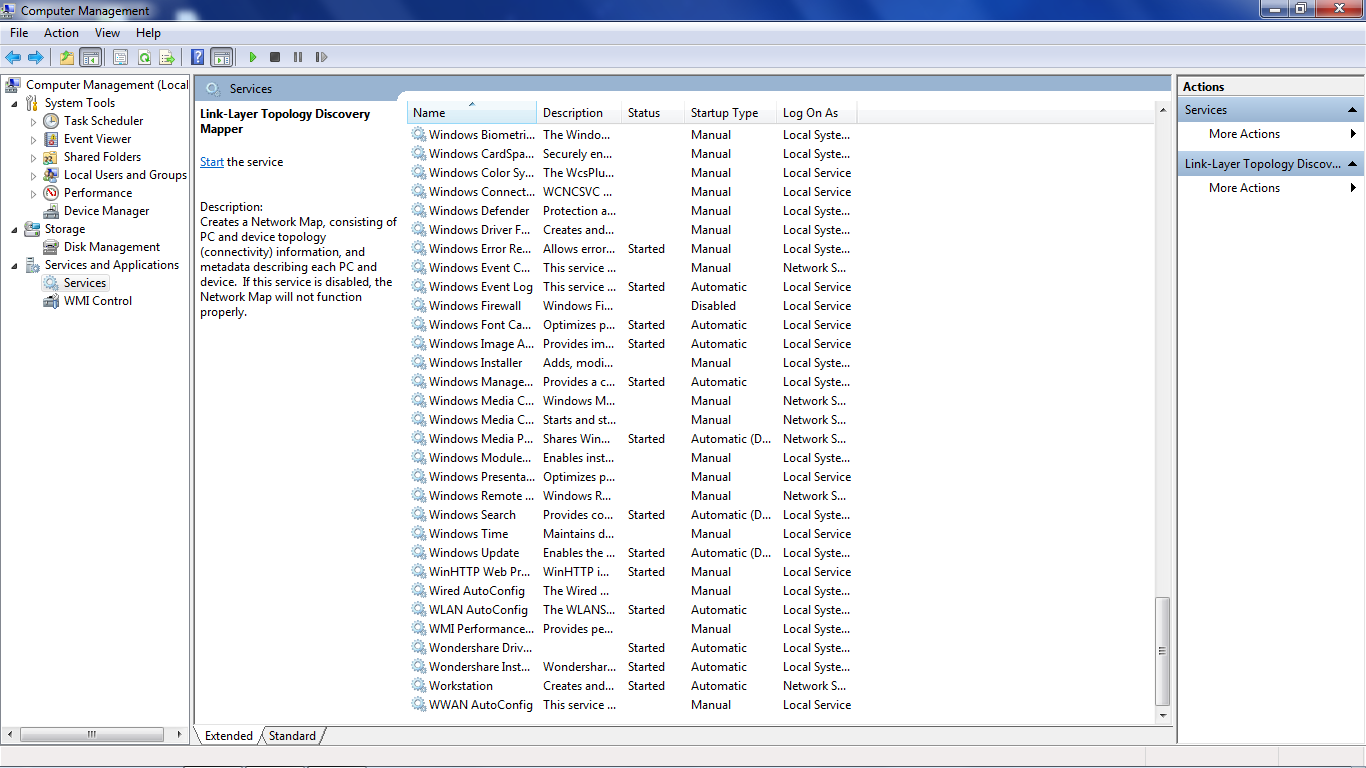Select the Windows Defender gear icon
Screen dimensions: 1366x768
coord(419,211)
